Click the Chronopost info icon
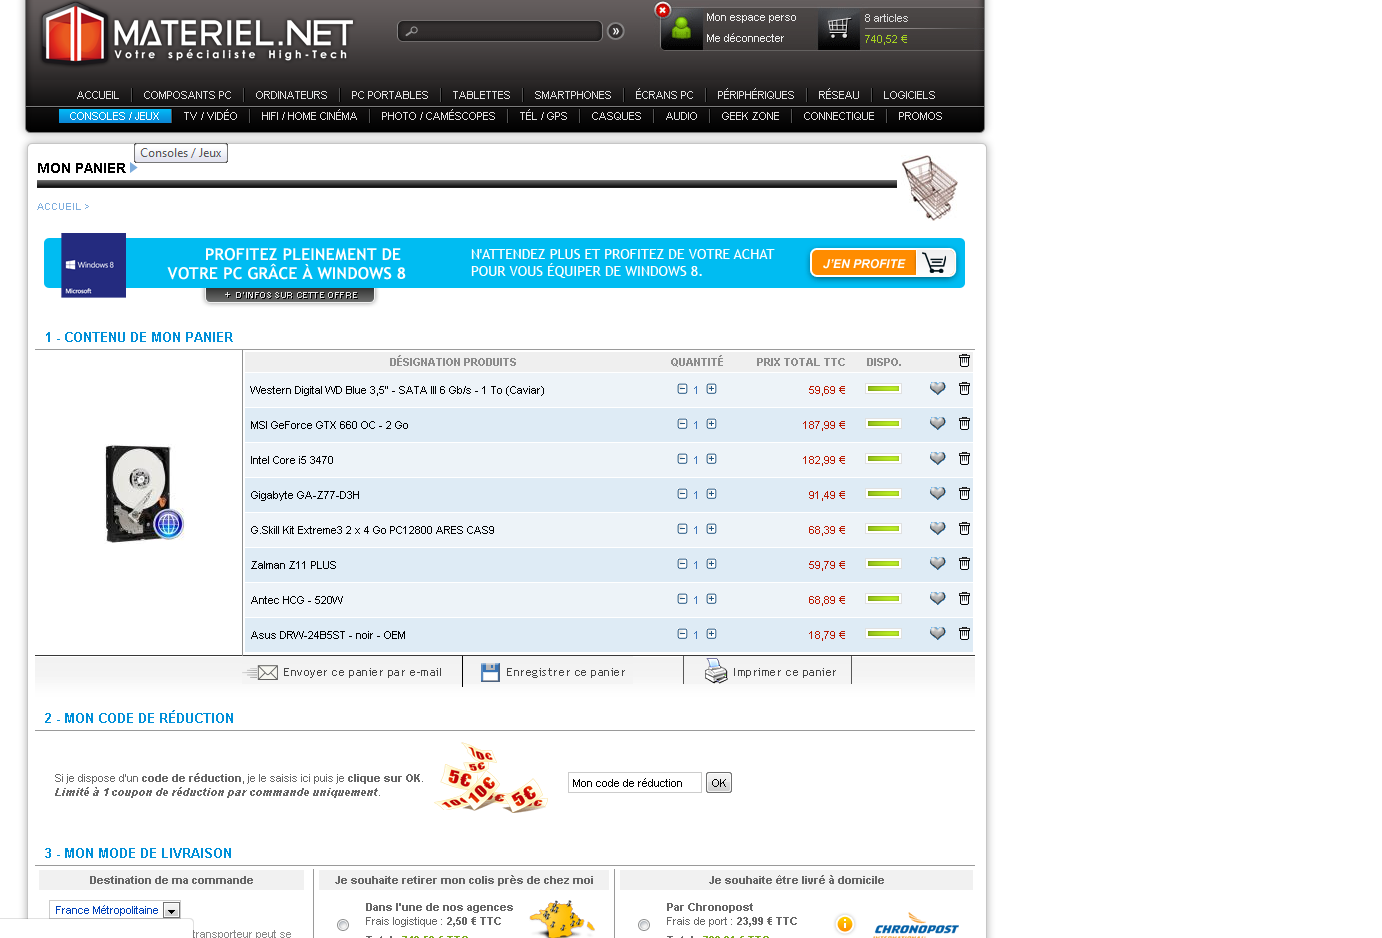The height and width of the screenshot is (938, 1382). click(845, 924)
